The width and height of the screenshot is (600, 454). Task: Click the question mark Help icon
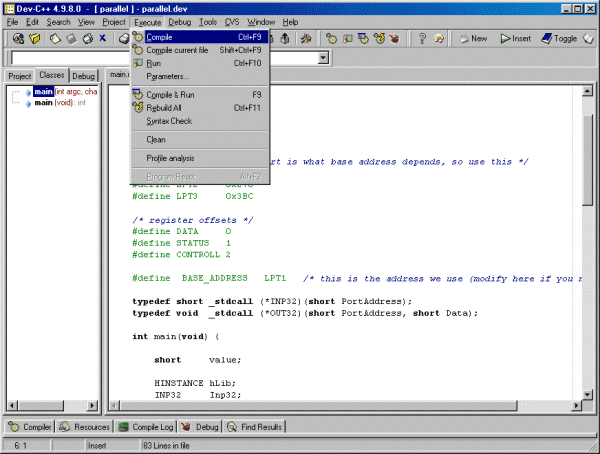422,38
